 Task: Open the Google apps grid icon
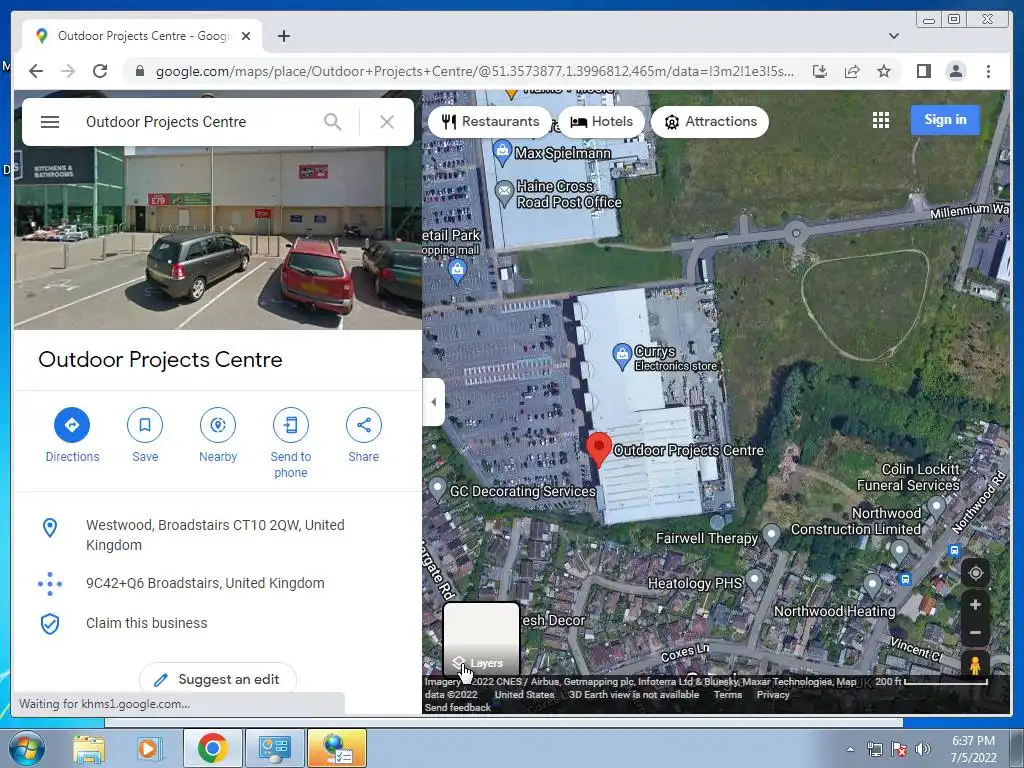[x=881, y=120]
